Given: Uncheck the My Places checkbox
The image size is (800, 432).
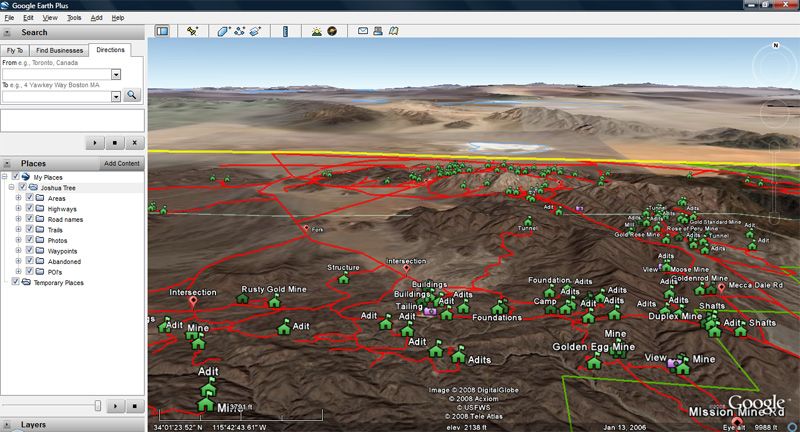Looking at the screenshot, I should pos(15,177).
